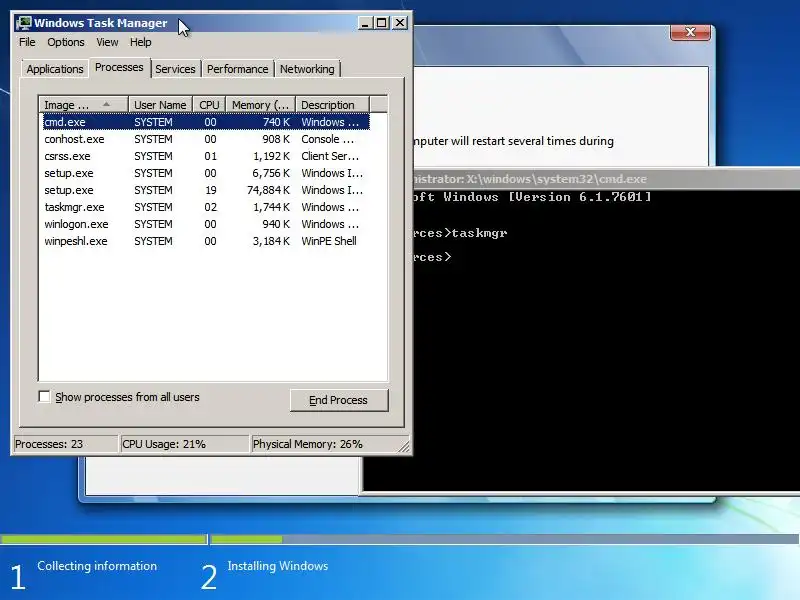Close the Install Windows dialog with red X
The width and height of the screenshot is (800, 600).
coord(690,32)
